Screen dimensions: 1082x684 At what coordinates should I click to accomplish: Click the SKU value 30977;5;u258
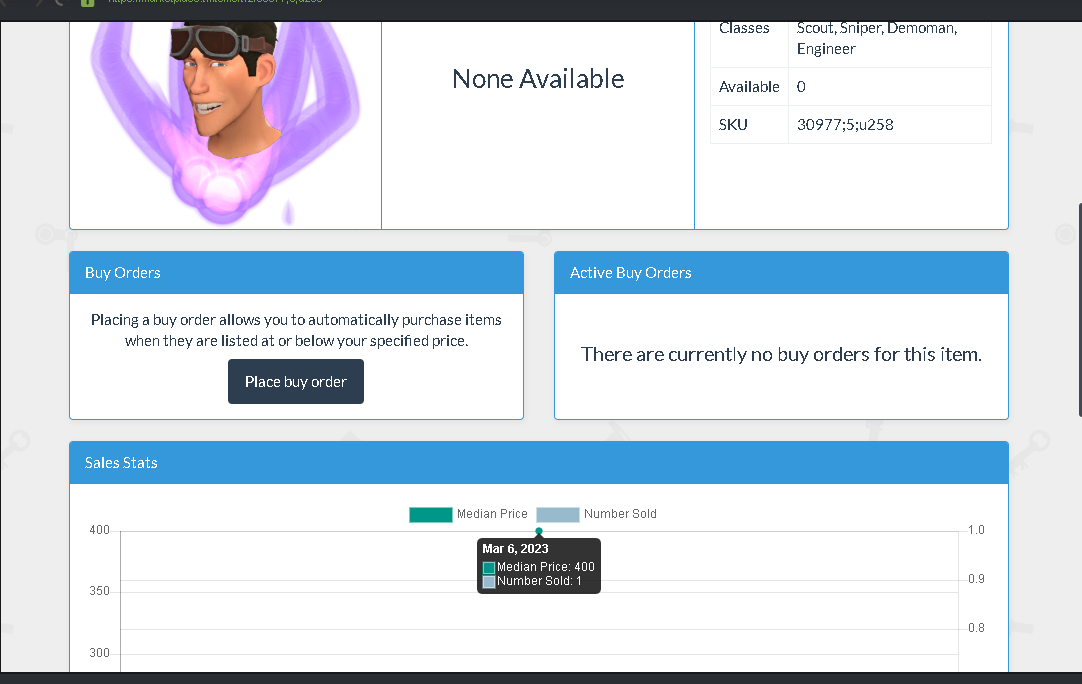[x=845, y=125]
